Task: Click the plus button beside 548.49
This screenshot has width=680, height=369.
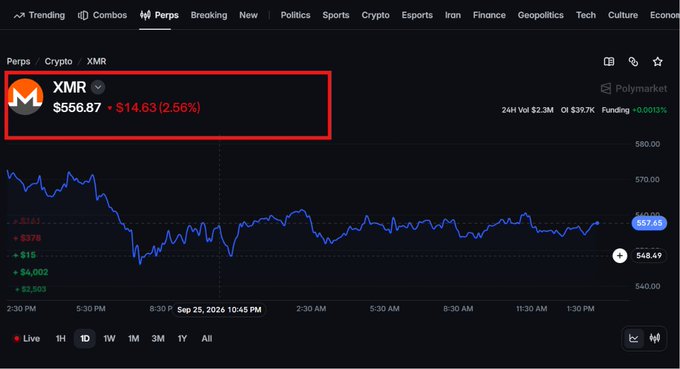Action: (x=620, y=256)
